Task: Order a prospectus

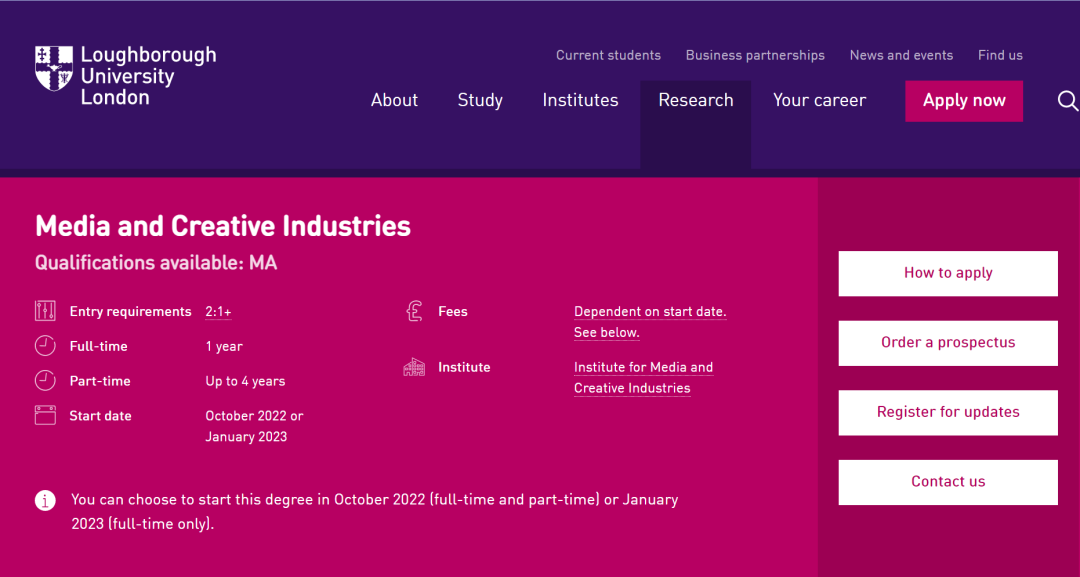Action: [948, 343]
